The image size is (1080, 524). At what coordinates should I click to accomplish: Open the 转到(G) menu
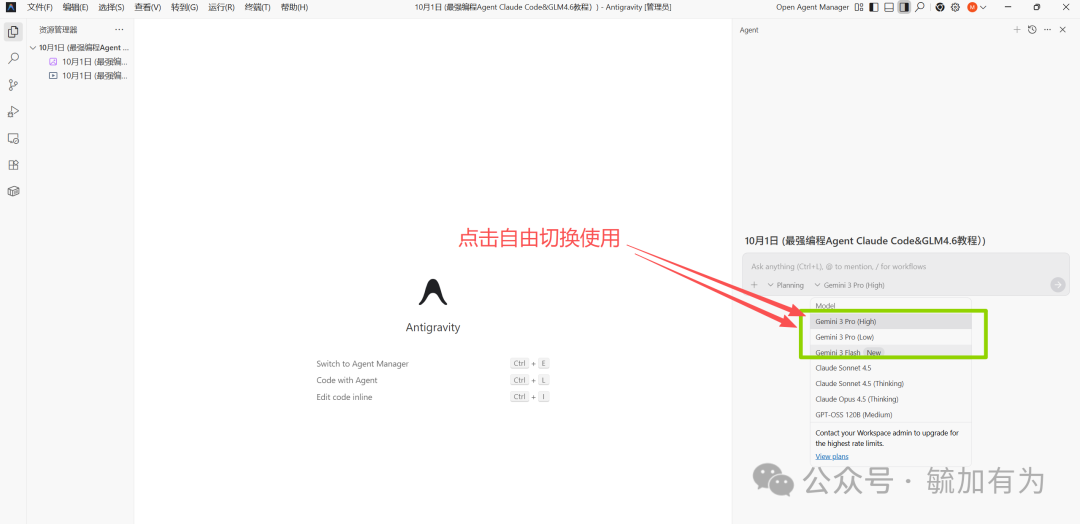(185, 7)
